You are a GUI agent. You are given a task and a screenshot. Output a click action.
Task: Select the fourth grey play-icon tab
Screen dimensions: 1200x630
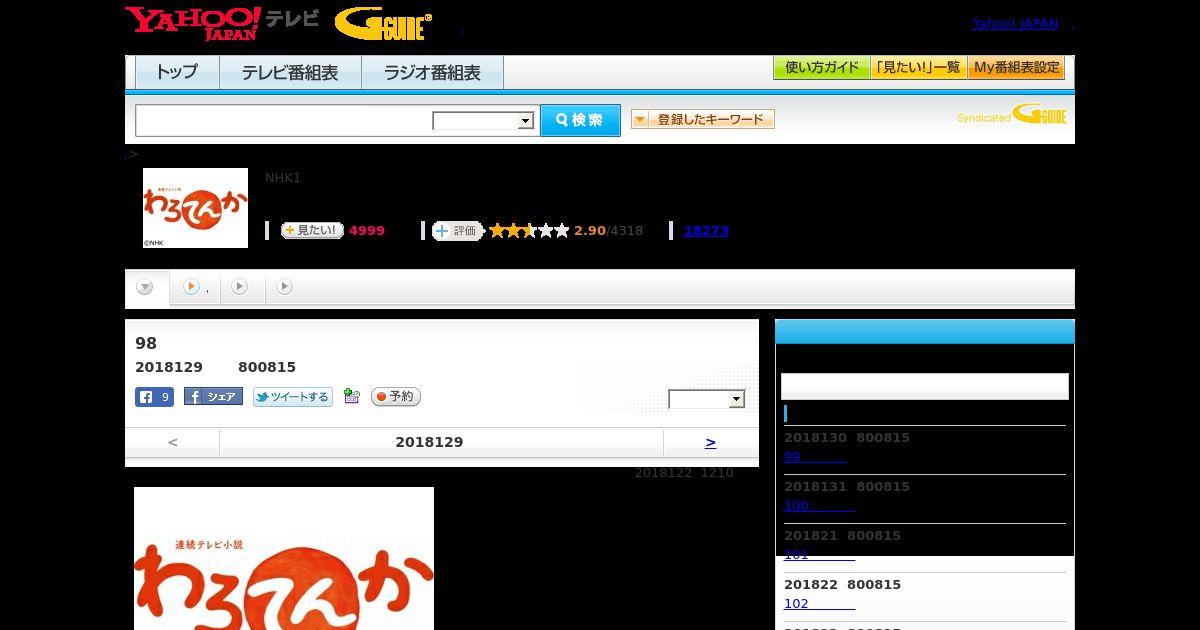point(285,287)
